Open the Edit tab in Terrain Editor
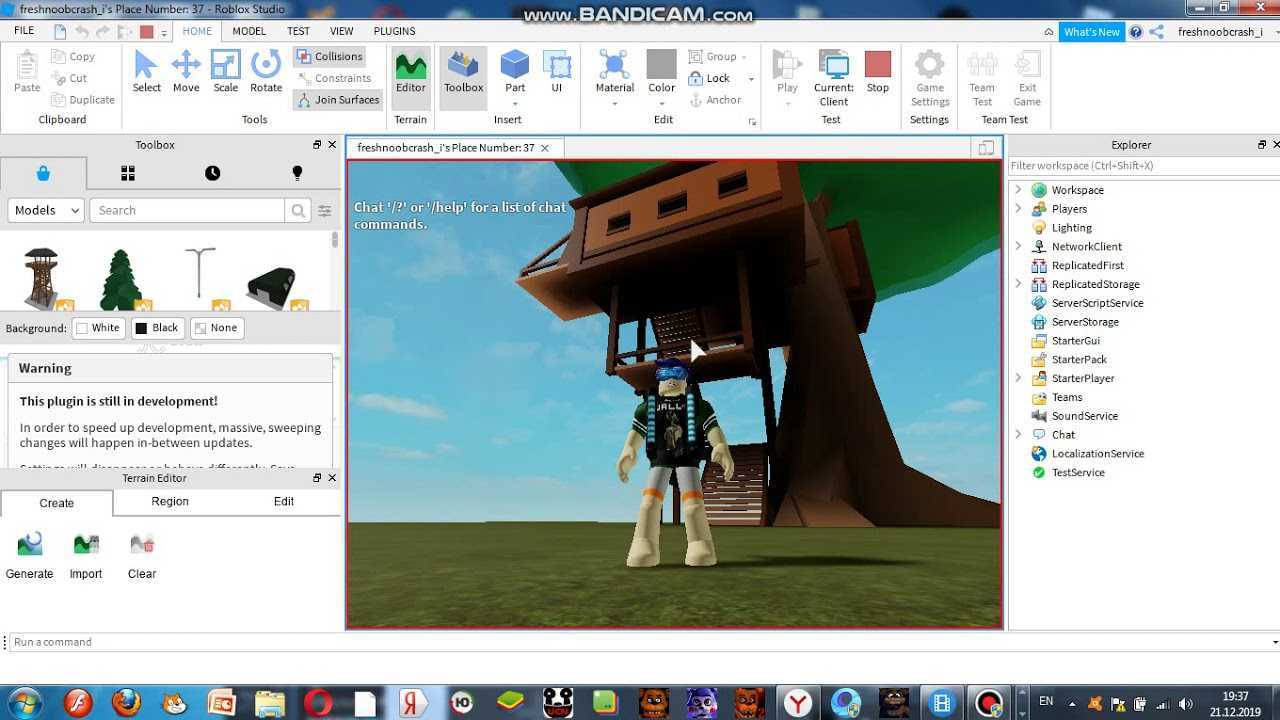This screenshot has height=720, width=1280. coord(284,502)
